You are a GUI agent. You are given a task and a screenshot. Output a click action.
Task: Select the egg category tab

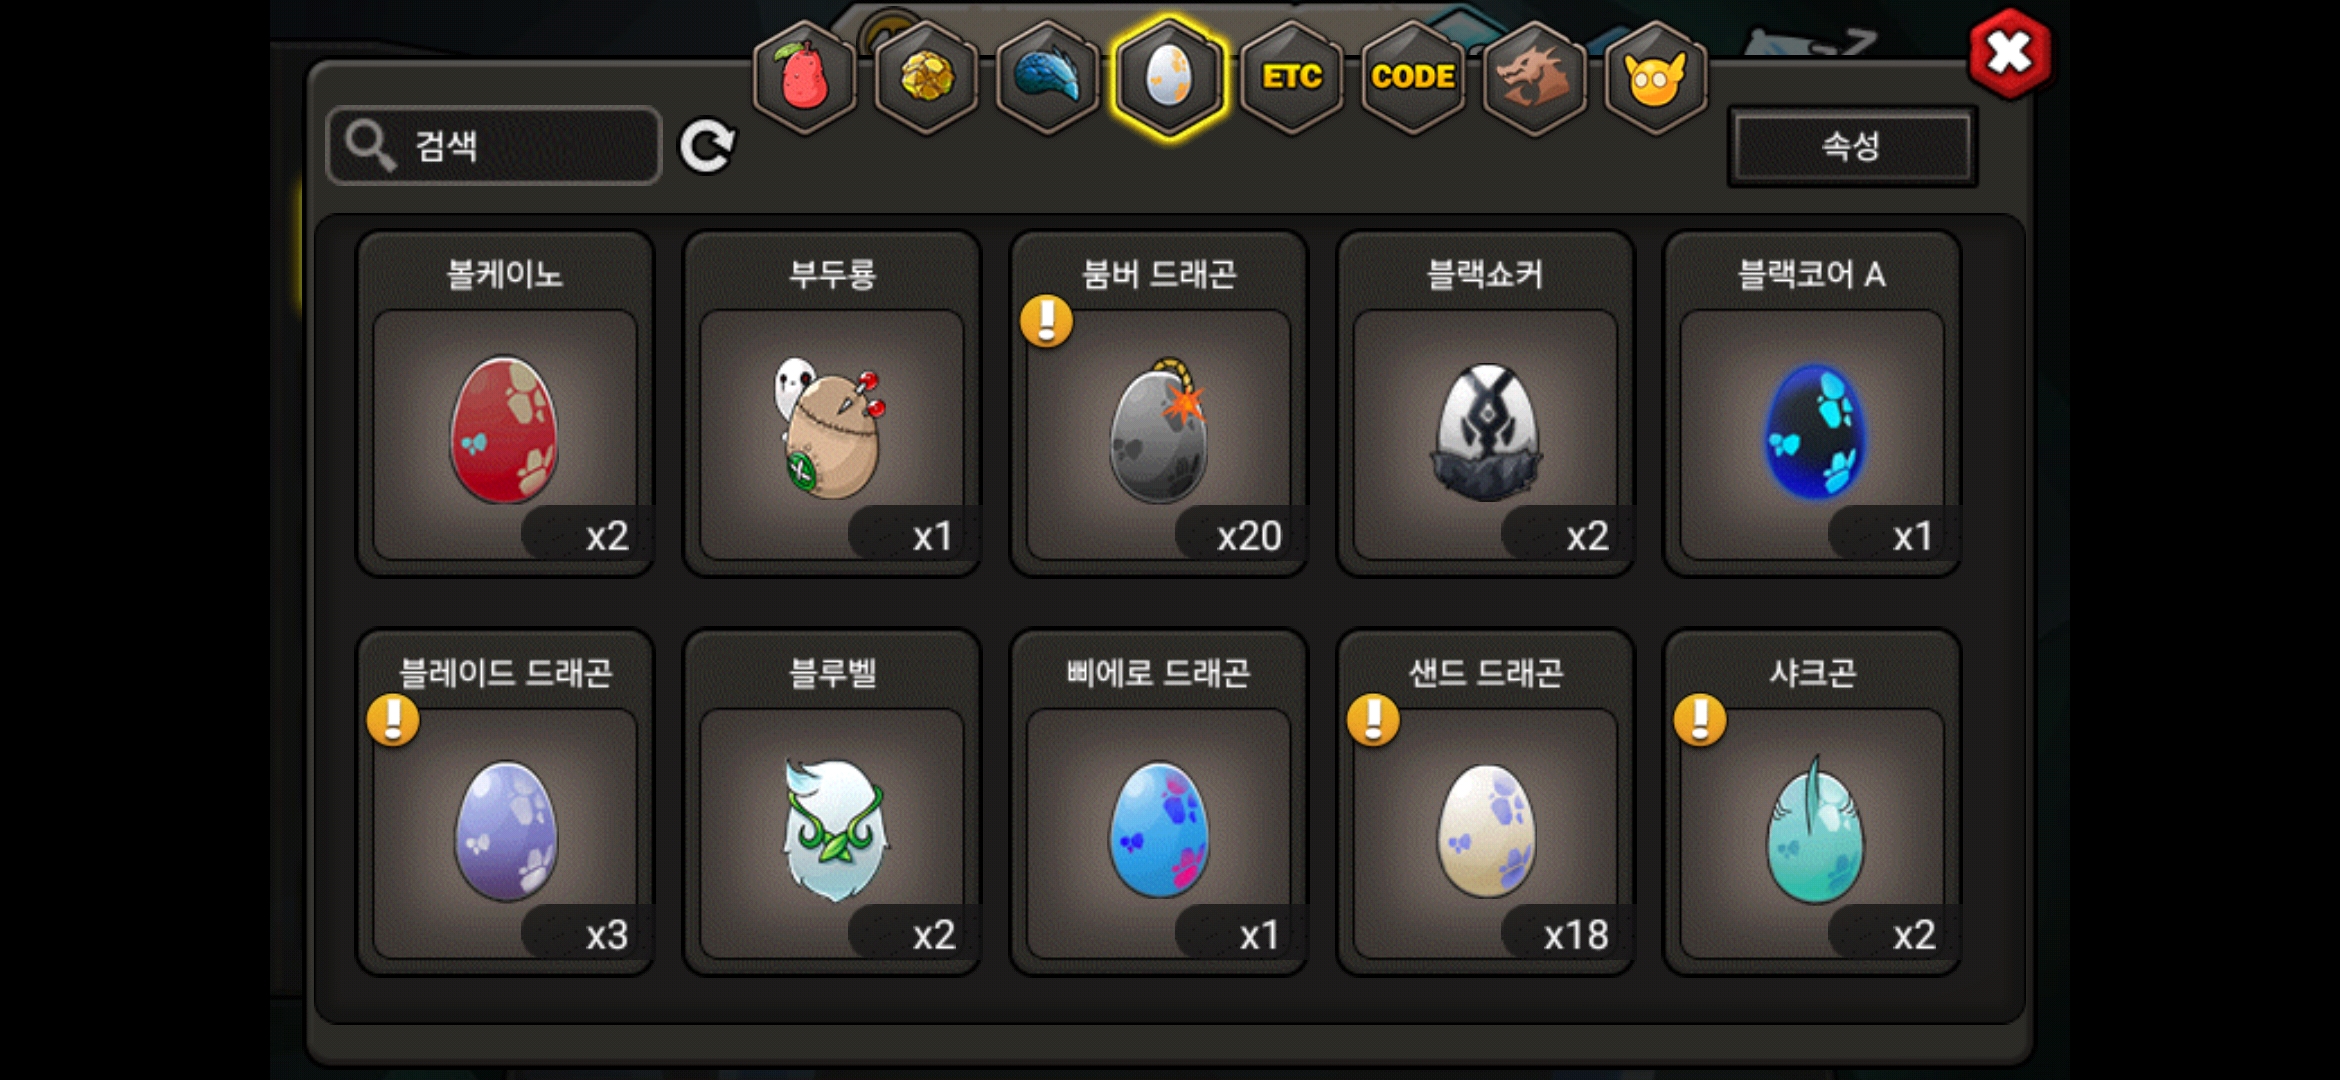point(1169,77)
